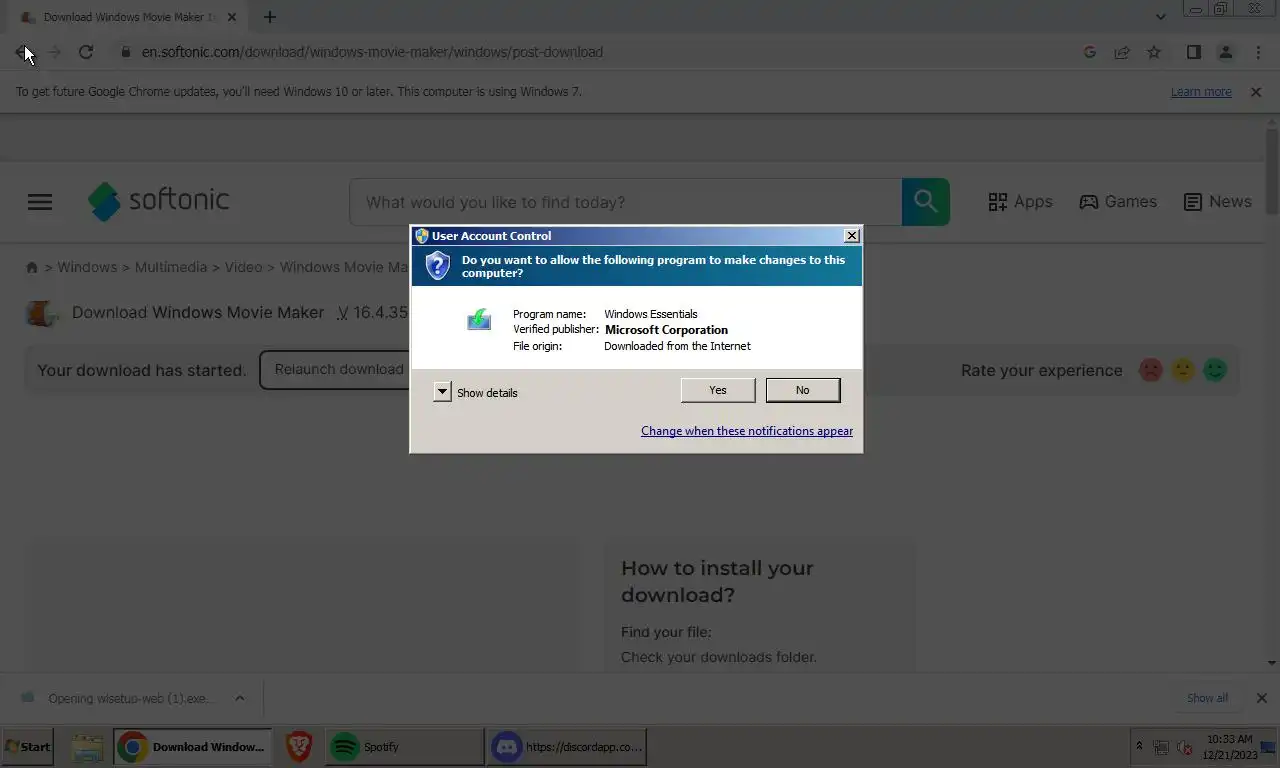Open the Windows Start button

pyautogui.click(x=28, y=746)
